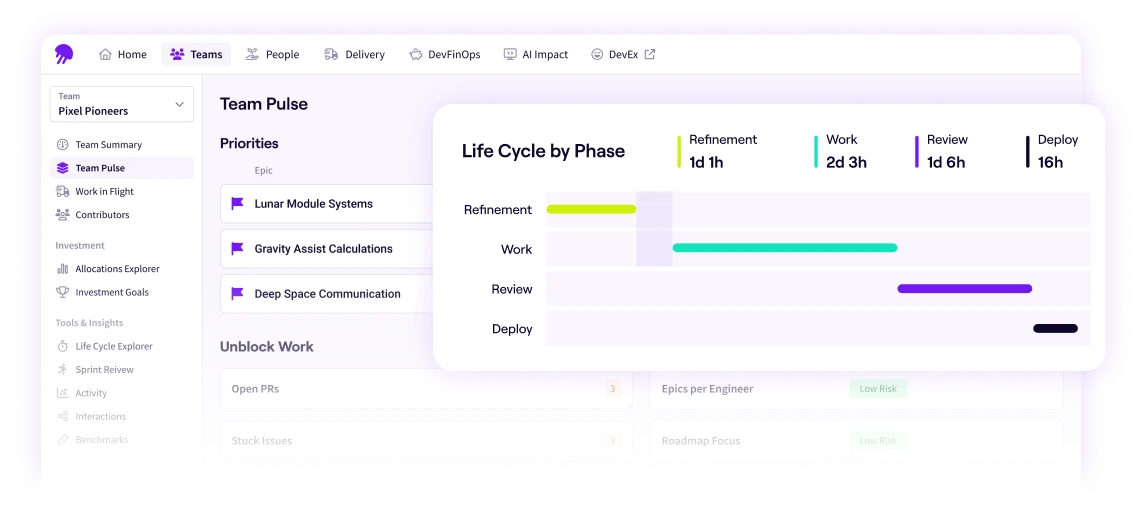The image size is (1140, 525).
Task: Click the Team Summary gauge icon
Action: (x=63, y=145)
